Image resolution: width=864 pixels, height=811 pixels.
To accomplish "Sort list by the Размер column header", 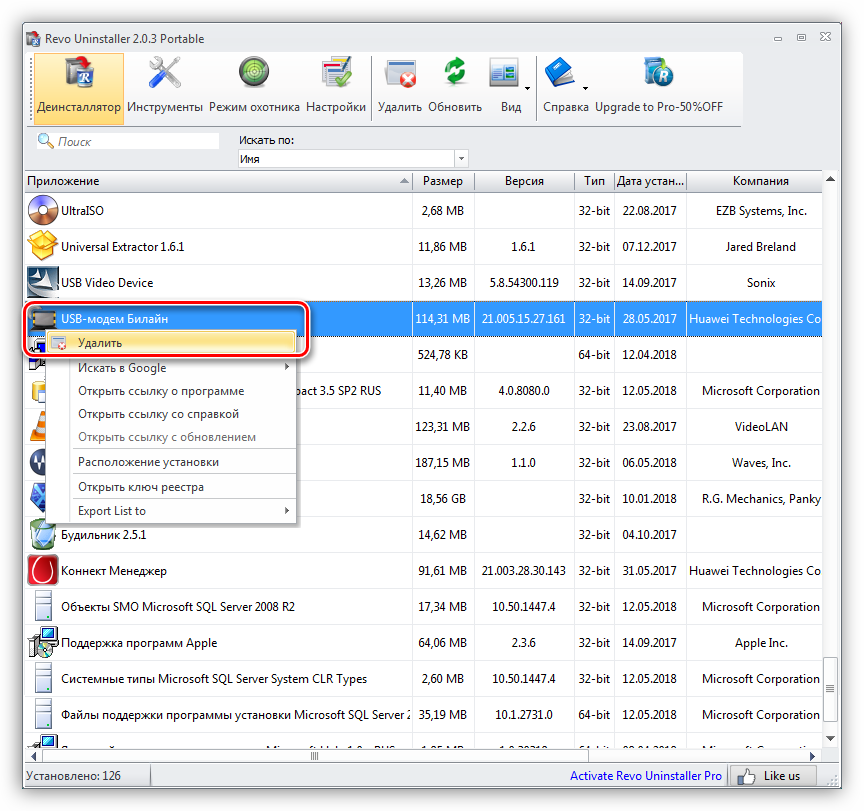I will click(x=442, y=181).
